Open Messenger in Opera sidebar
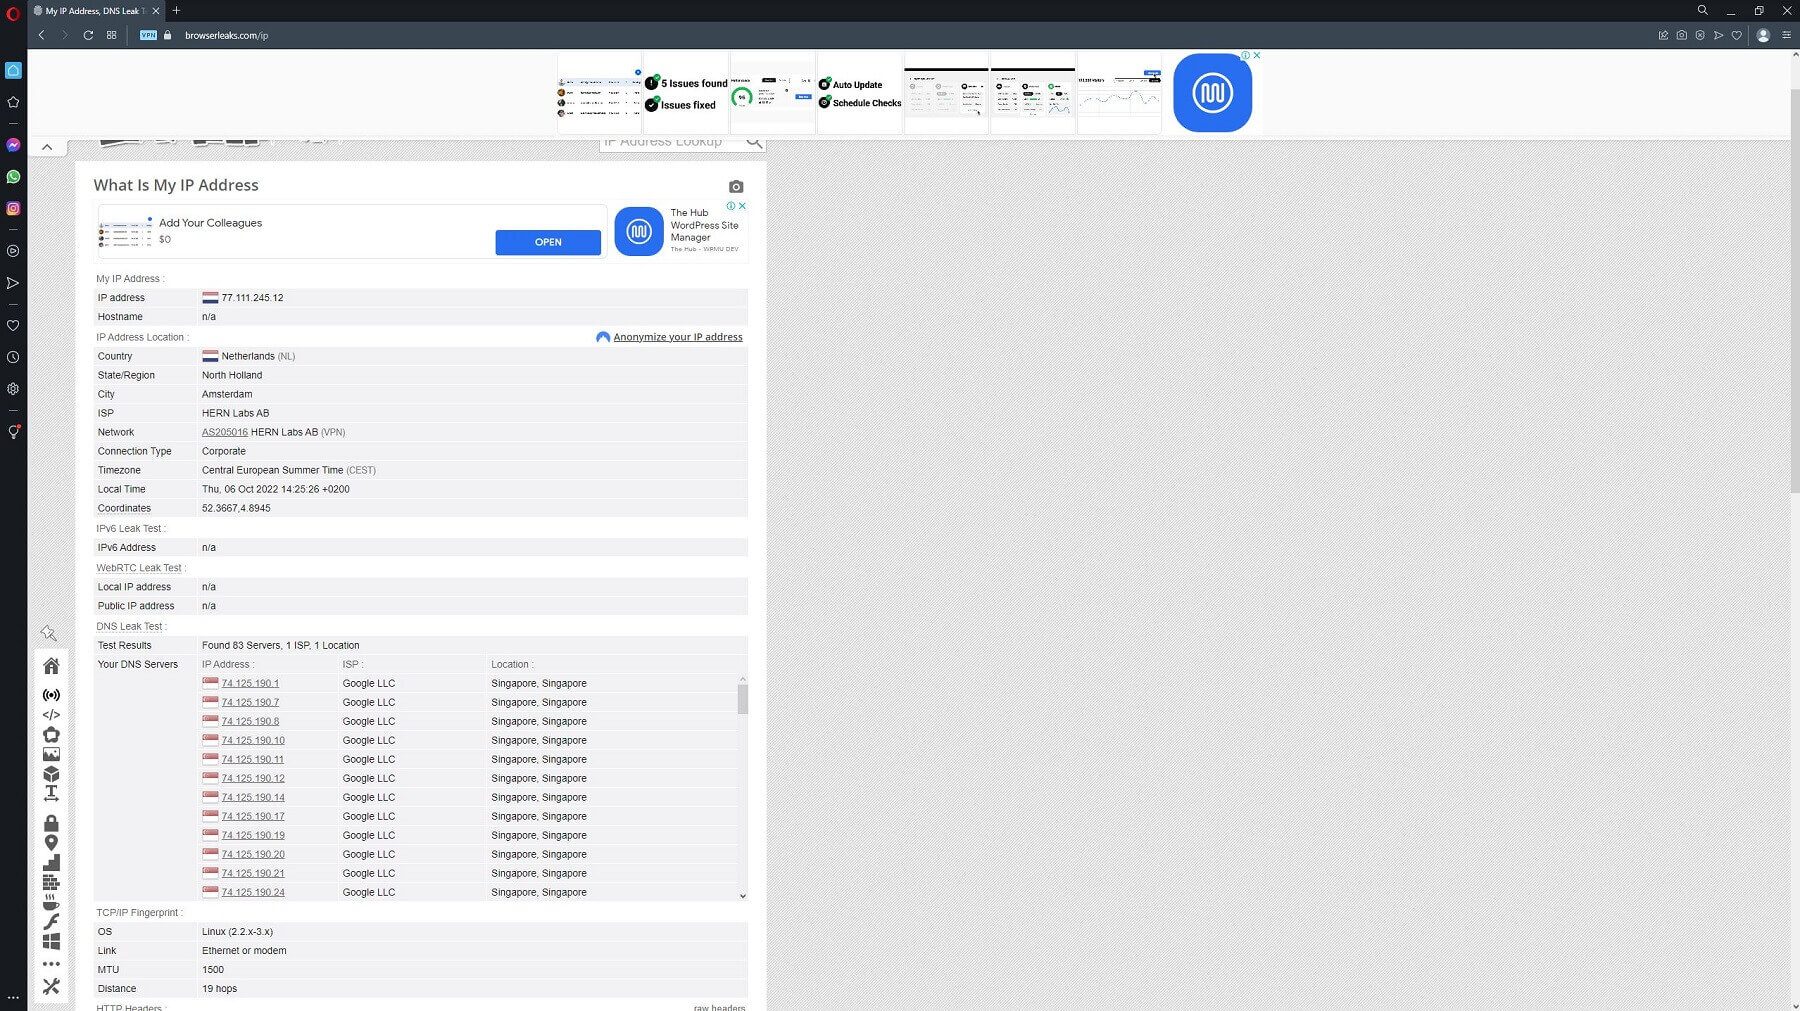Screen dimensions: 1800x1011 pos(13,145)
